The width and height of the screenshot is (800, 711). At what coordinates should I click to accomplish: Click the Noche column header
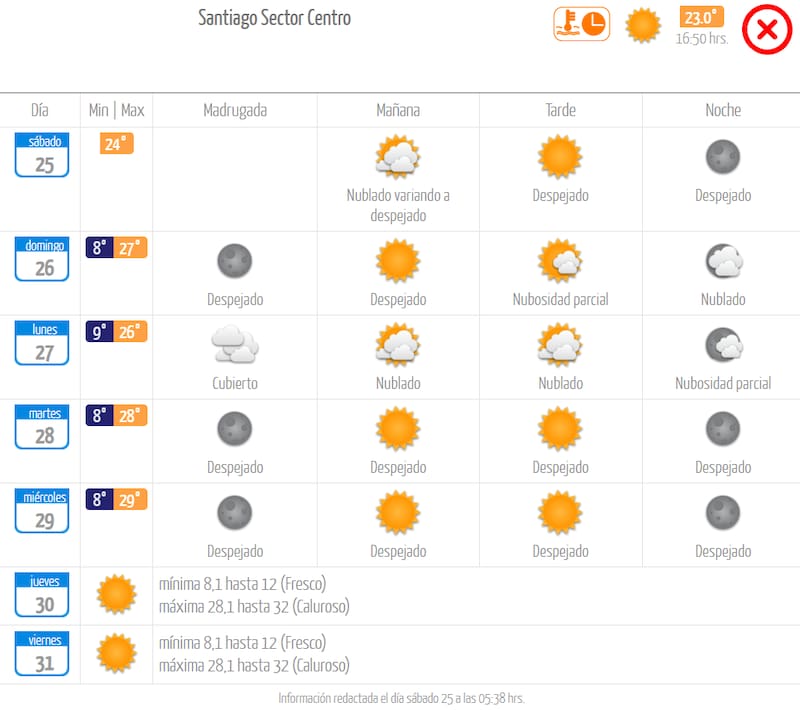tap(723, 110)
